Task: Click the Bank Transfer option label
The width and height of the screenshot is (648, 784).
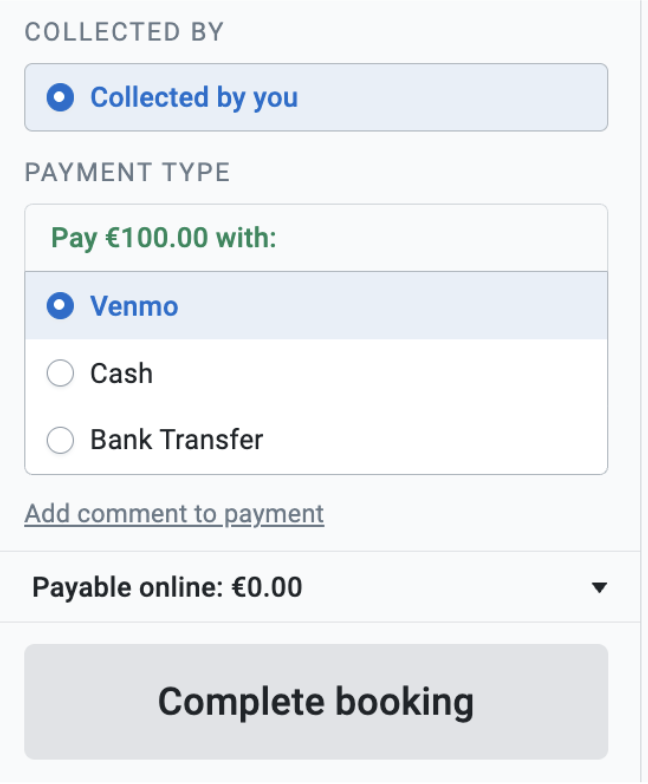Action: [176, 440]
